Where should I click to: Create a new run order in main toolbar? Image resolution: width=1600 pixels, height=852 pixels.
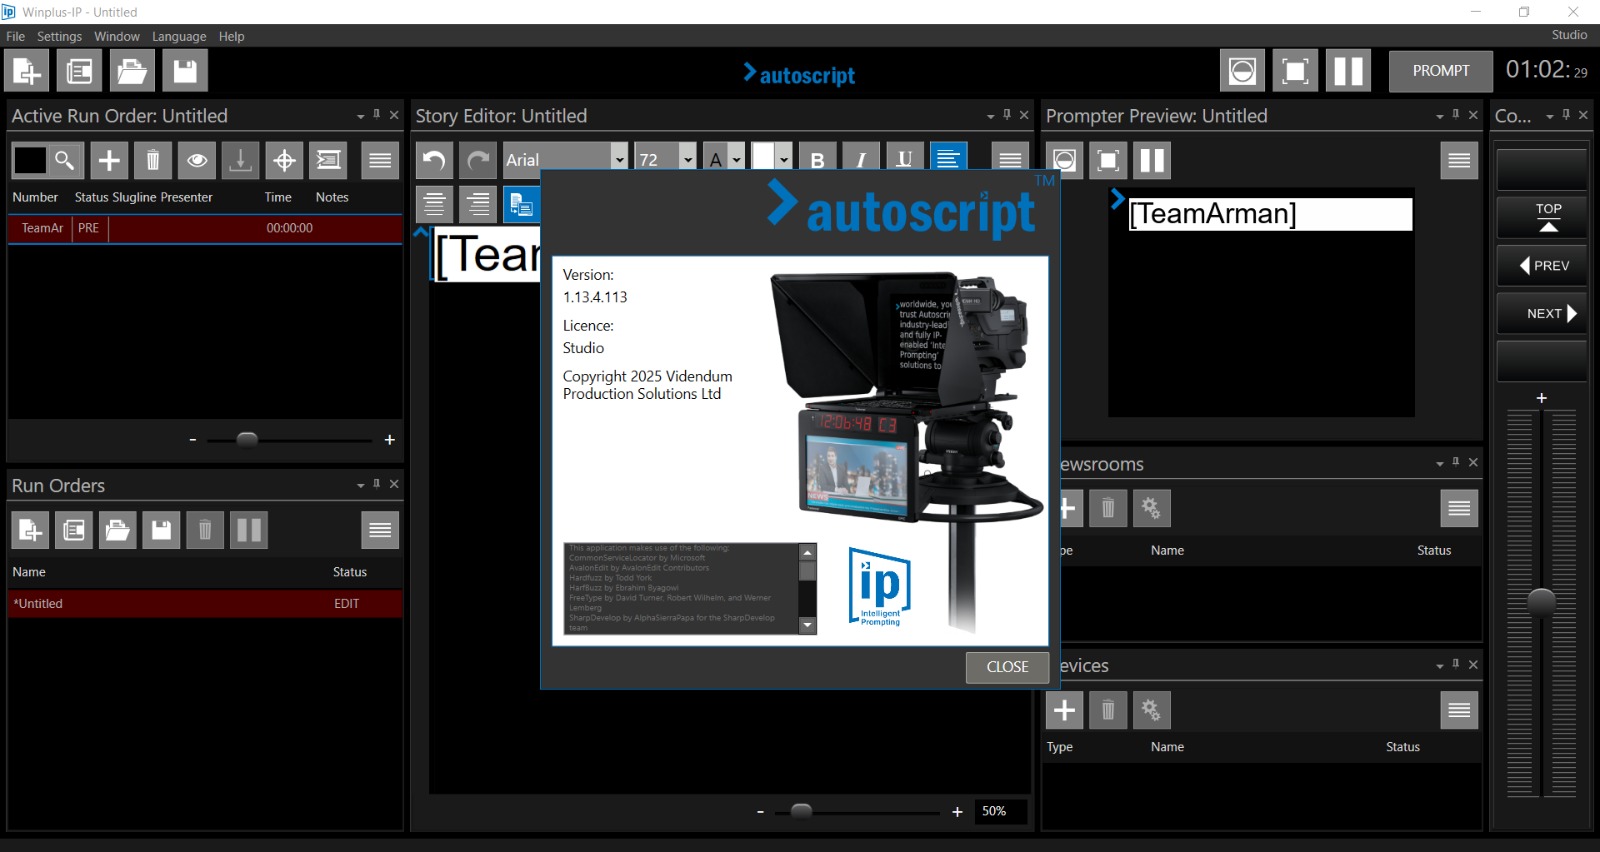click(26, 71)
